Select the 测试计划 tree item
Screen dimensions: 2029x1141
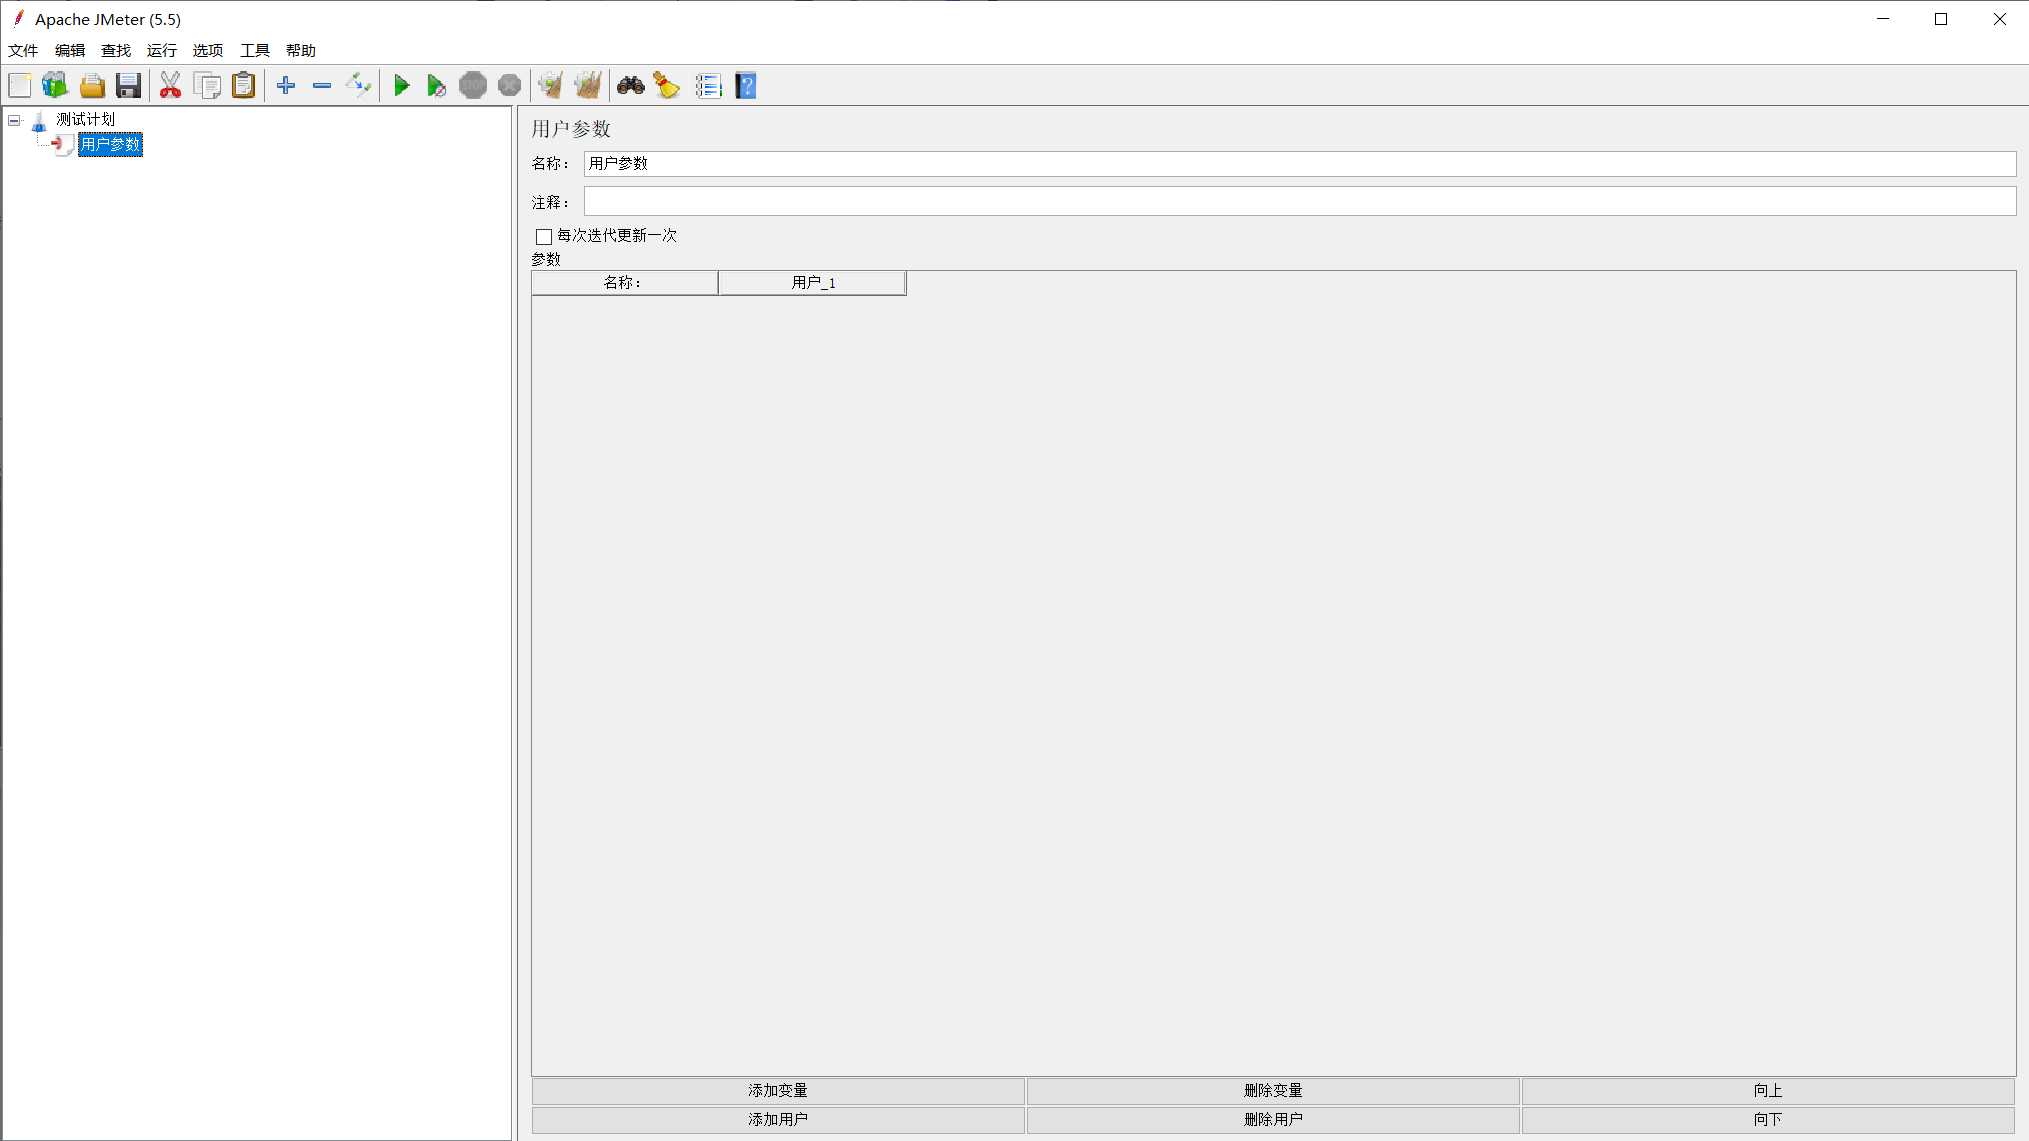coord(86,120)
